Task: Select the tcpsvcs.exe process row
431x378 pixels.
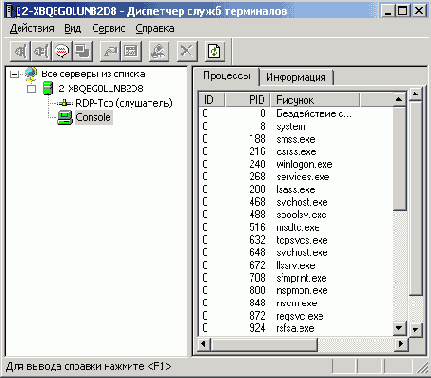Action: [296, 240]
